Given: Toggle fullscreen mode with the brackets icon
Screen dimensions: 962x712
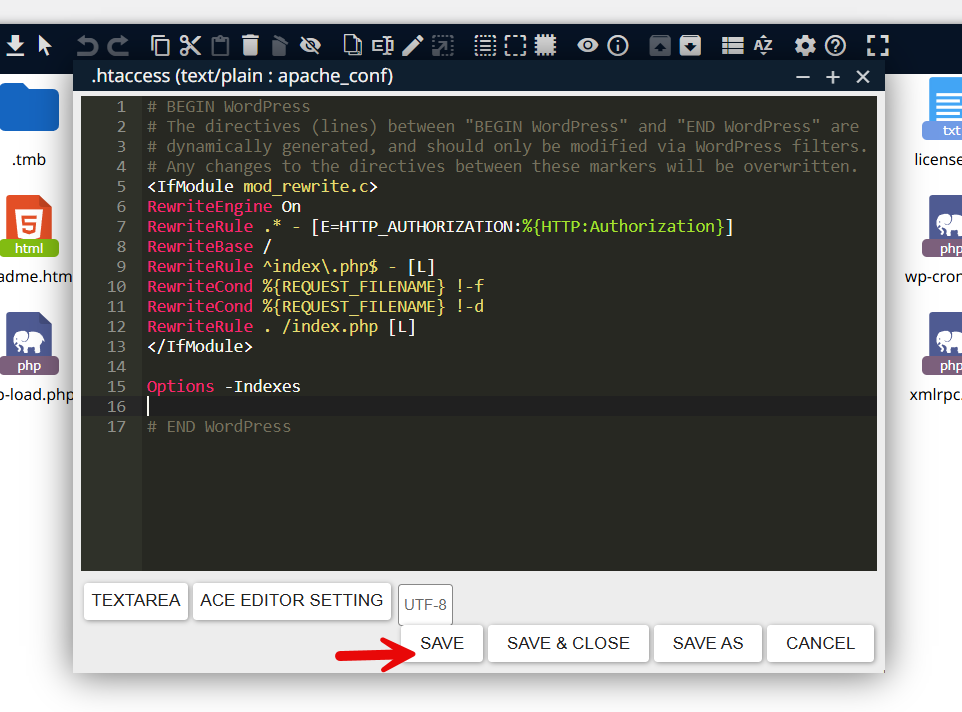Looking at the screenshot, I should click(878, 45).
